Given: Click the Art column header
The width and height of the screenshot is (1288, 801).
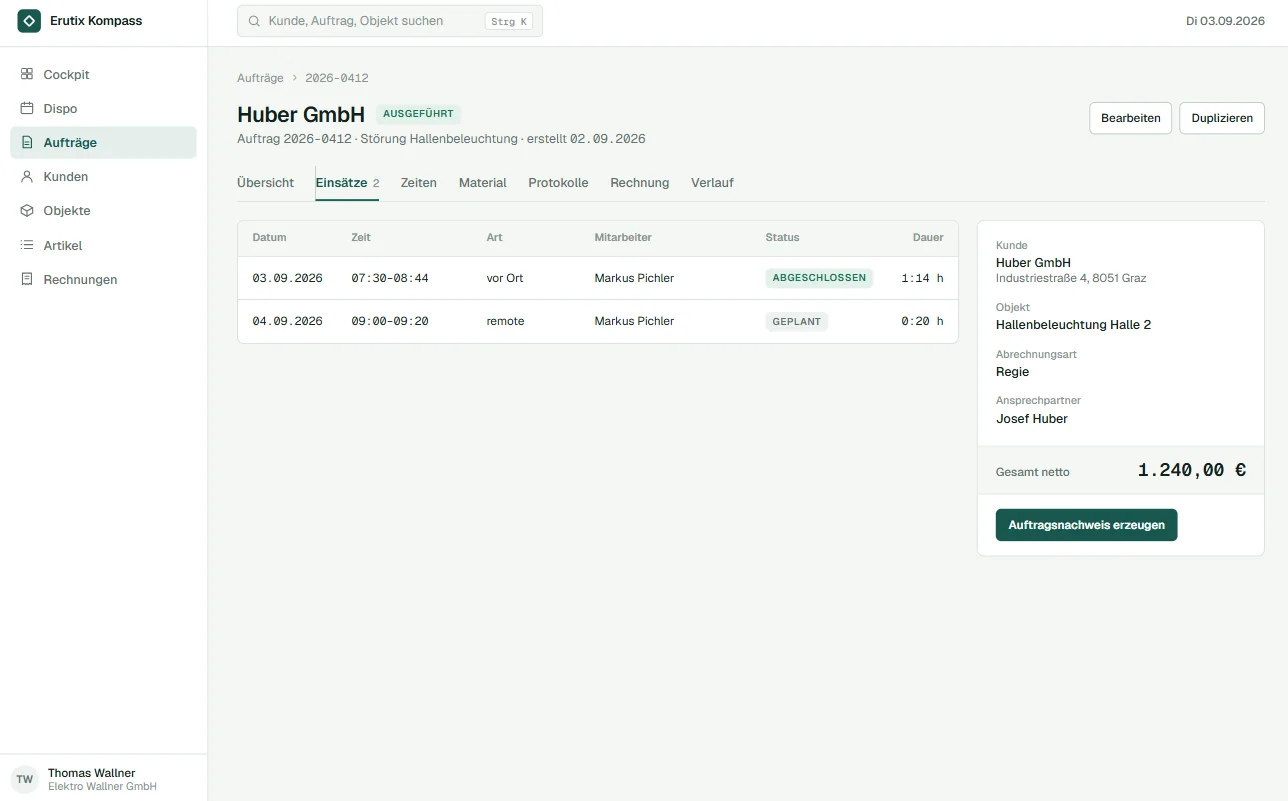Looking at the screenshot, I should point(494,238).
